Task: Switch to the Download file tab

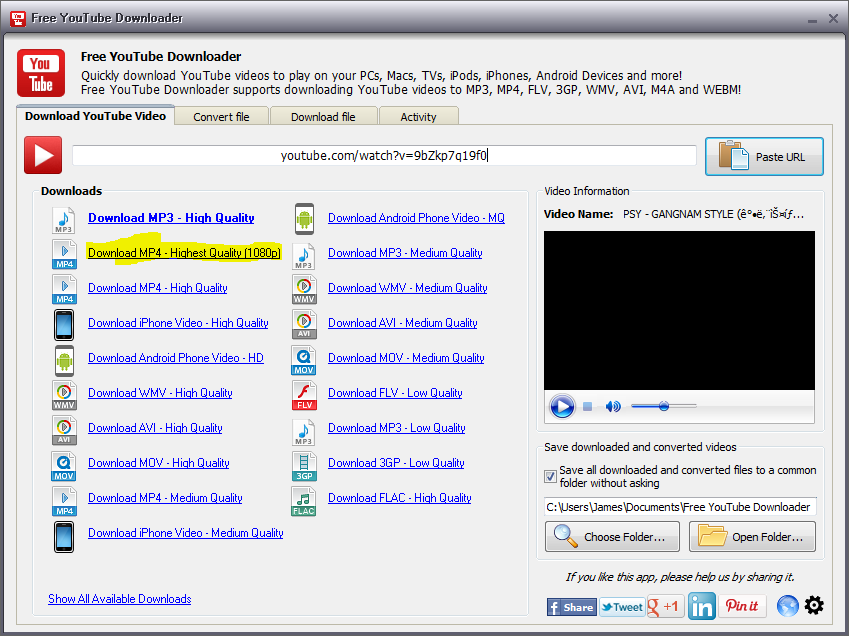Action: click(x=323, y=116)
